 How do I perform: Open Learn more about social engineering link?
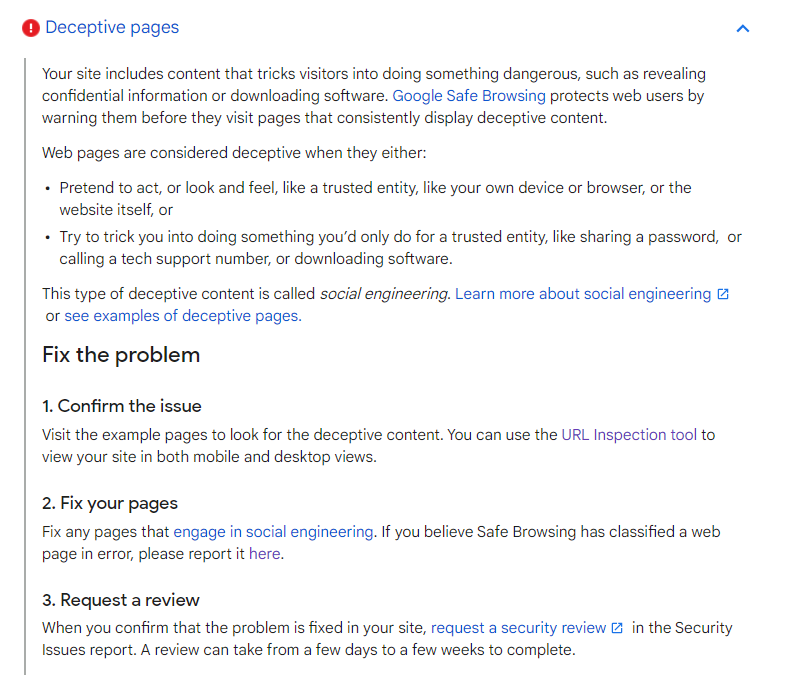583,294
